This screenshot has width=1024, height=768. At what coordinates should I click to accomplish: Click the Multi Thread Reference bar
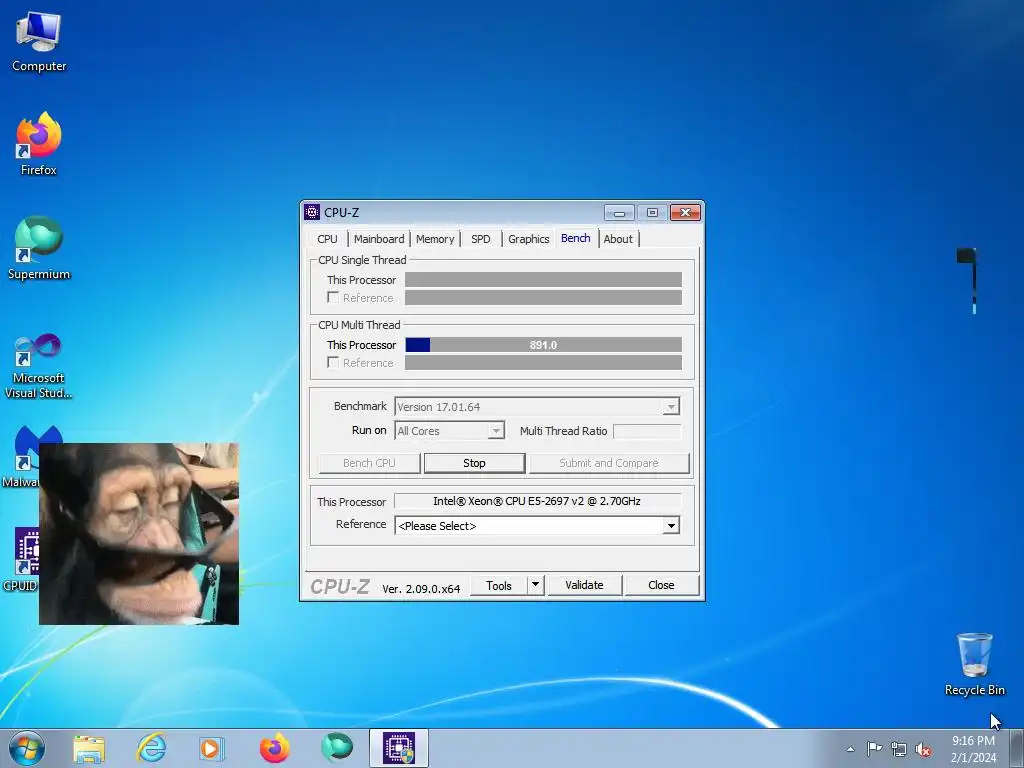tap(543, 362)
